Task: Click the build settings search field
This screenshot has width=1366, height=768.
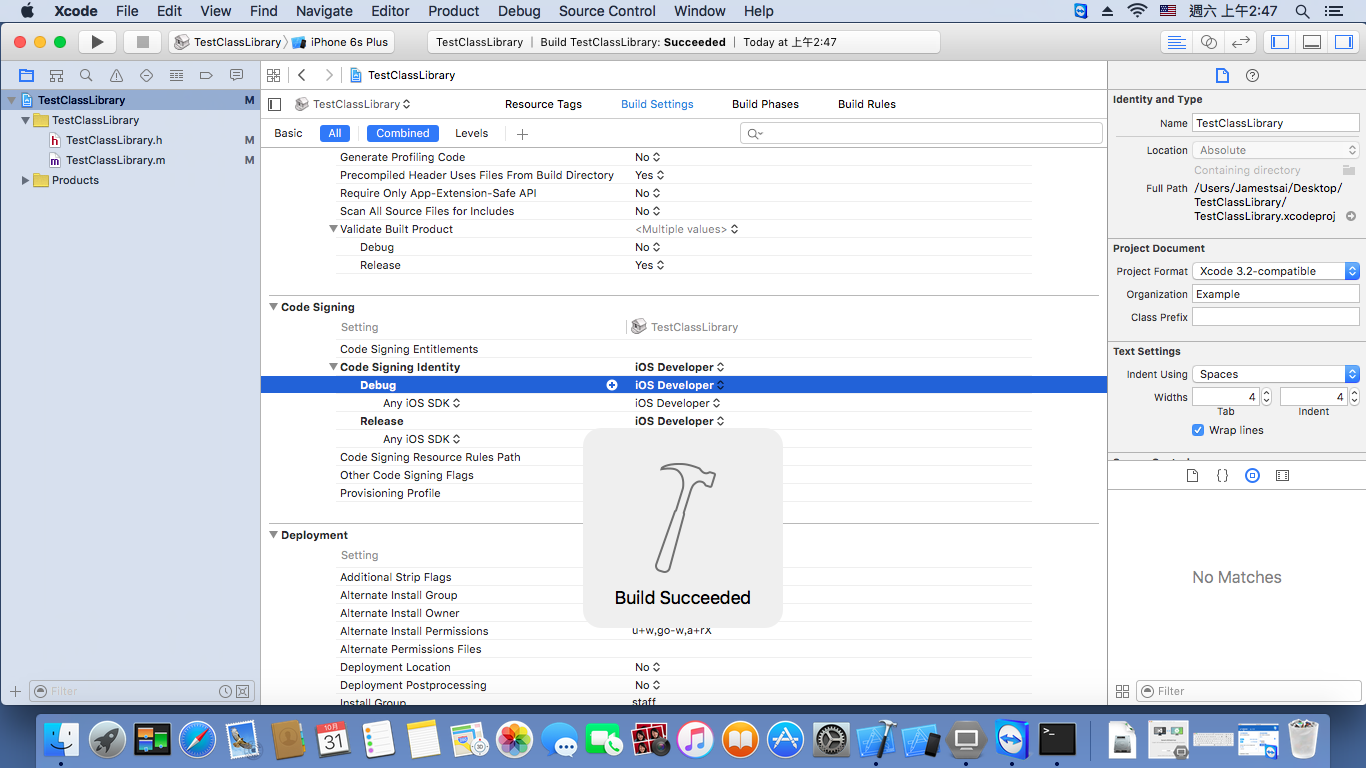Action: [921, 133]
